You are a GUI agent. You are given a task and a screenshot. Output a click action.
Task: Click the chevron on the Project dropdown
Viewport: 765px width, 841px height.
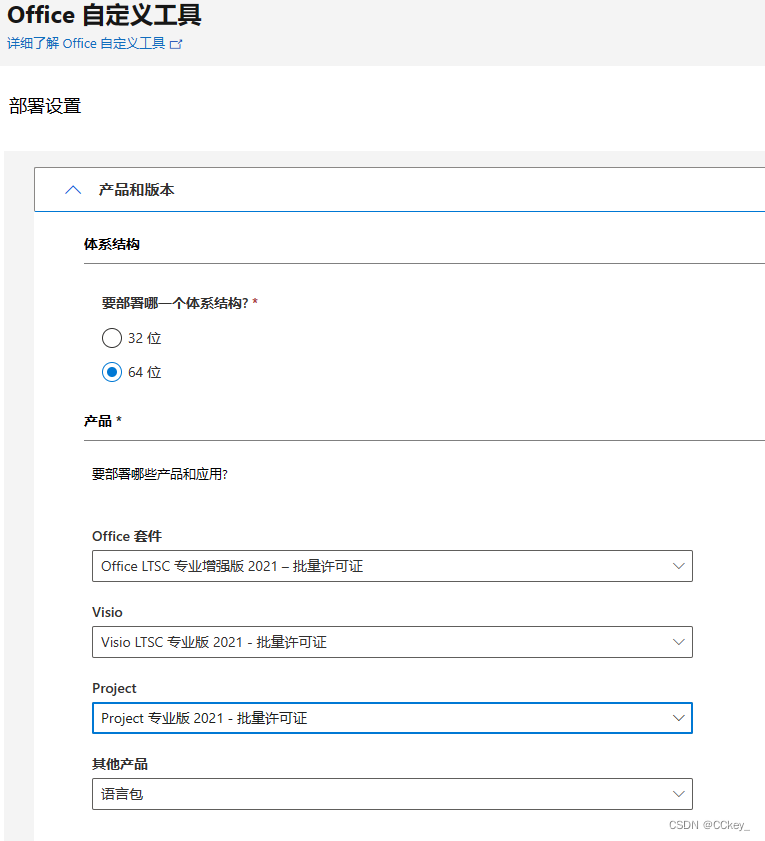click(x=678, y=718)
